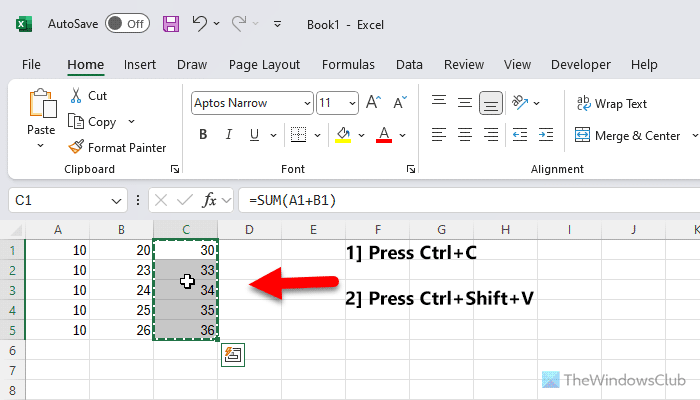Image resolution: width=700 pixels, height=400 pixels.
Task: Click the Copy button
Action: tap(92, 122)
